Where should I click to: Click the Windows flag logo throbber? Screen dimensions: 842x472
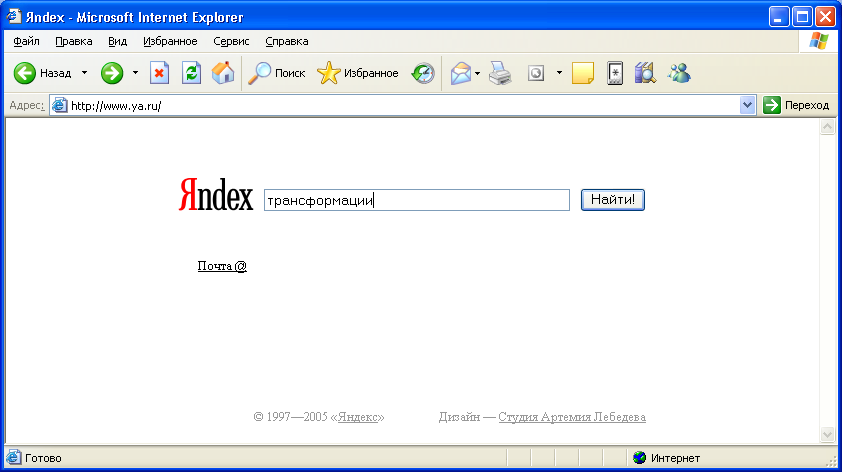click(x=818, y=41)
